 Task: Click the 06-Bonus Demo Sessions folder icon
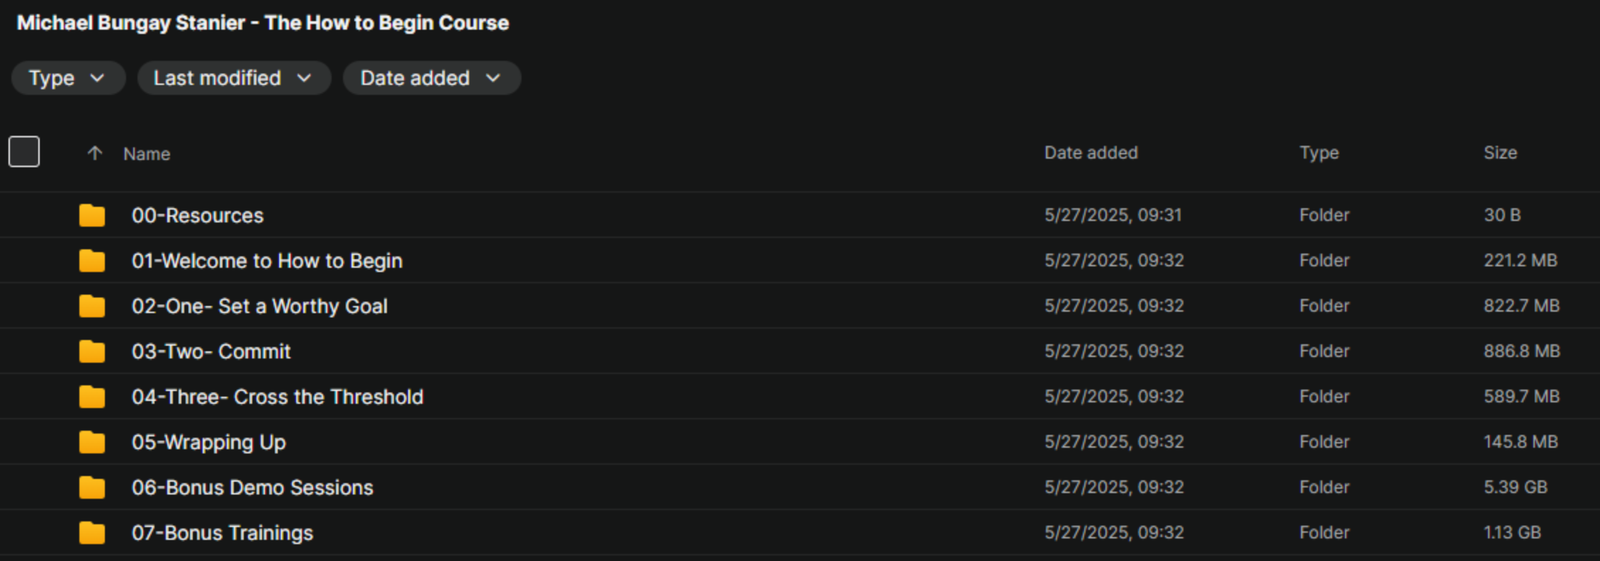92,487
